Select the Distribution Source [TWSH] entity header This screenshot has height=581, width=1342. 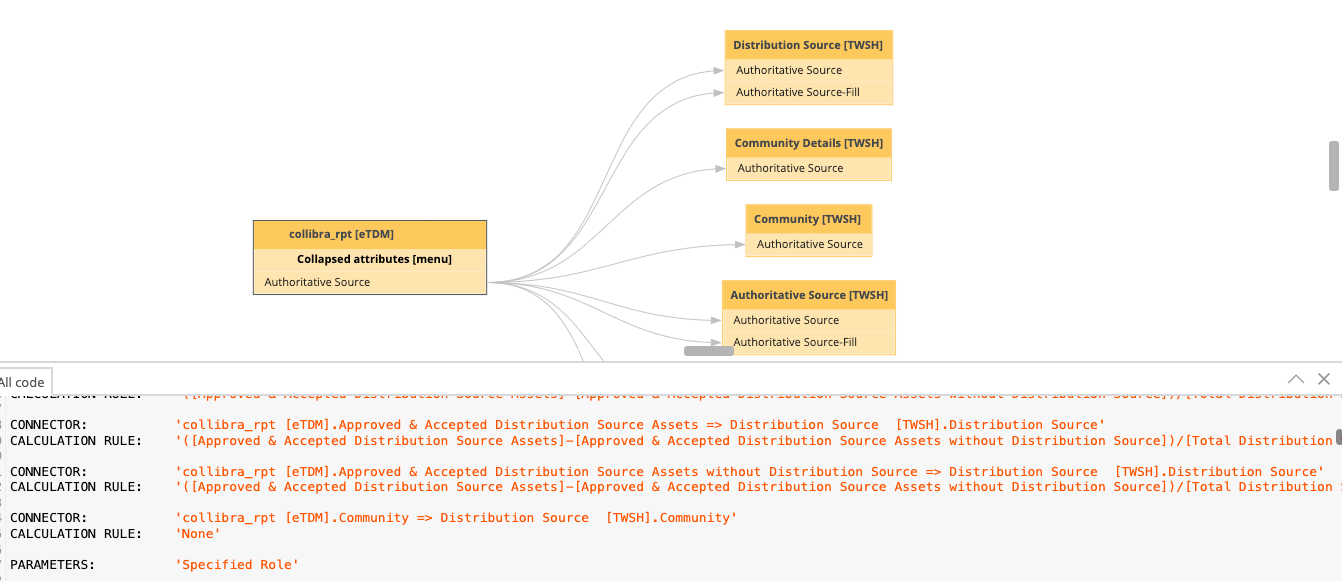(808, 44)
